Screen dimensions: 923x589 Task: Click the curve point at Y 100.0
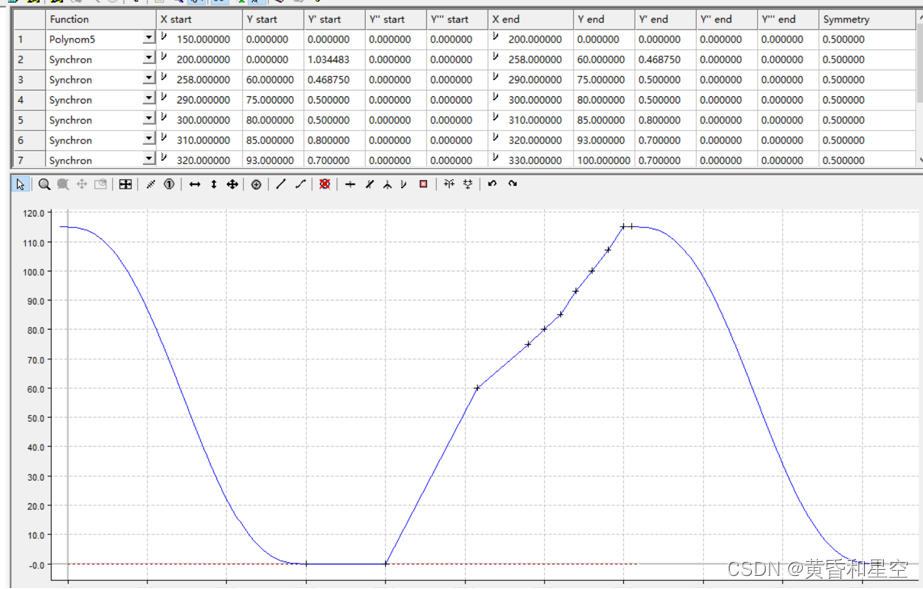tap(592, 271)
